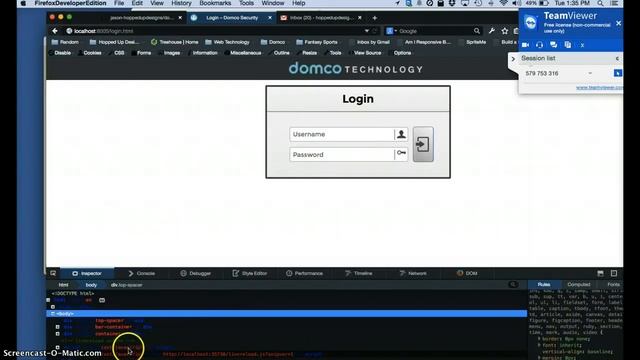The width and height of the screenshot is (640, 360).
Task: Click the bookmark star icon
Action: tap(505, 31)
